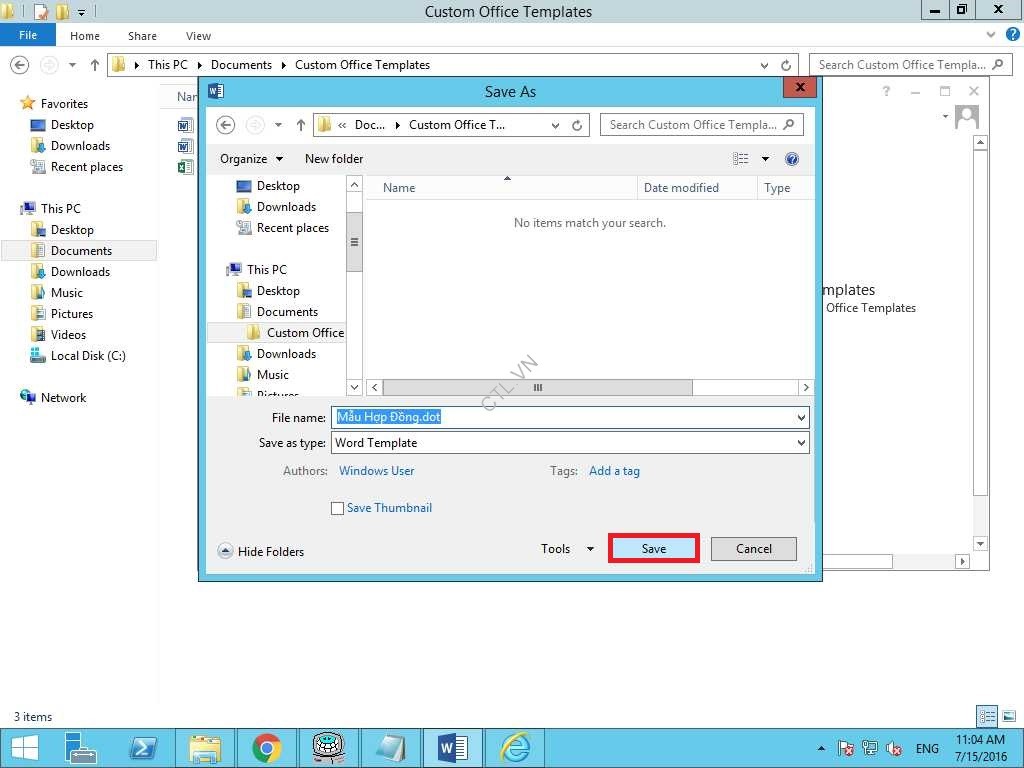Viewport: 1024px width, 768px height.
Task: Open the View ribbon tab
Action: pyautogui.click(x=198, y=35)
